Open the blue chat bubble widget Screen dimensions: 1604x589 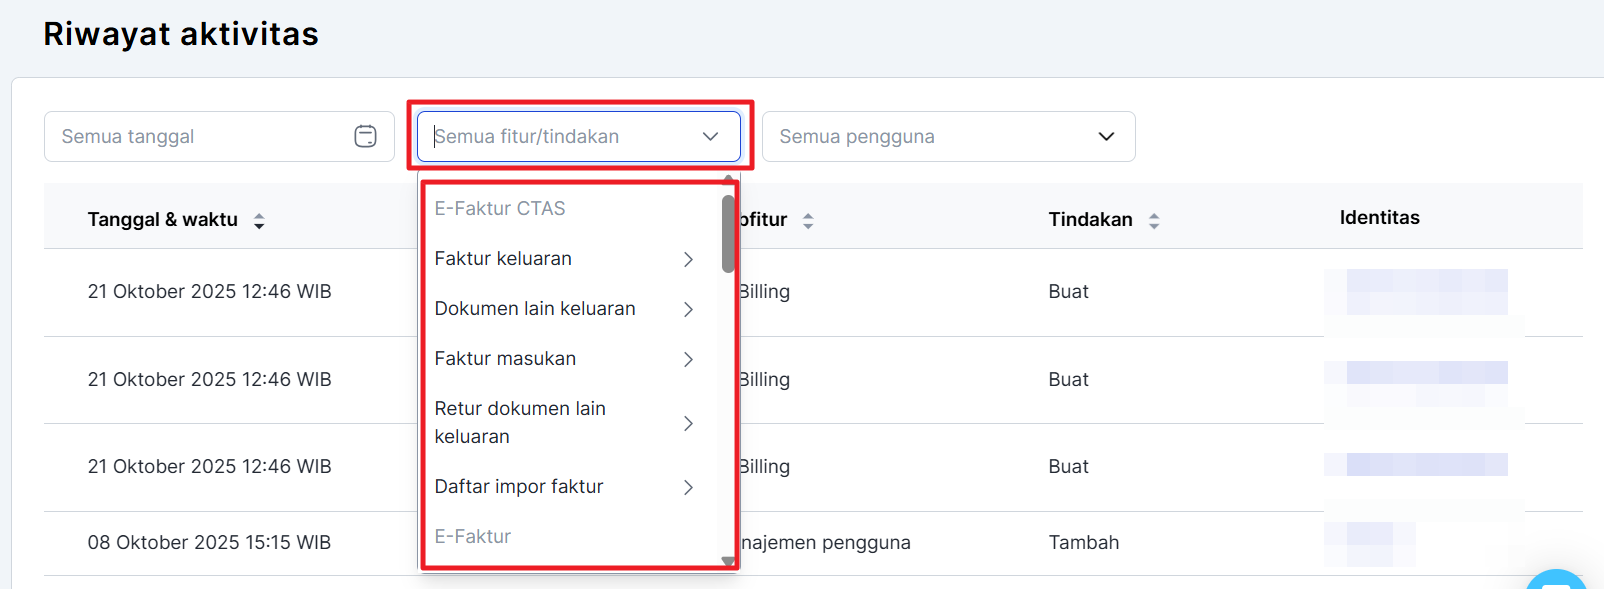pos(1558,580)
